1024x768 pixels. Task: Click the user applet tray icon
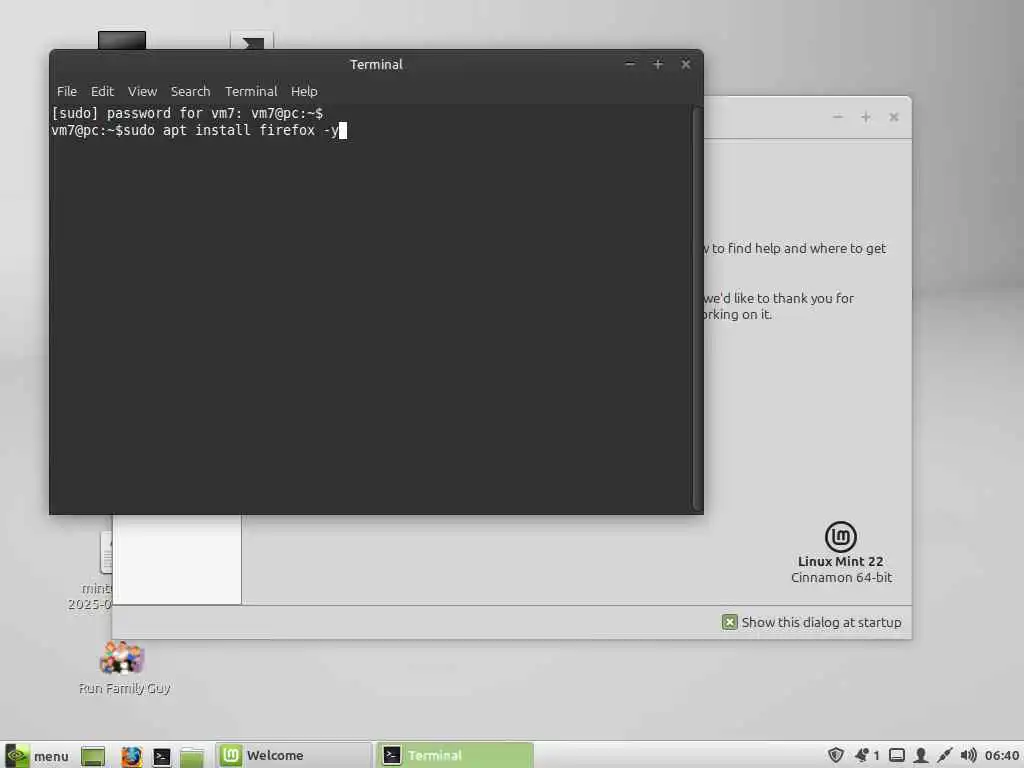[x=921, y=756]
